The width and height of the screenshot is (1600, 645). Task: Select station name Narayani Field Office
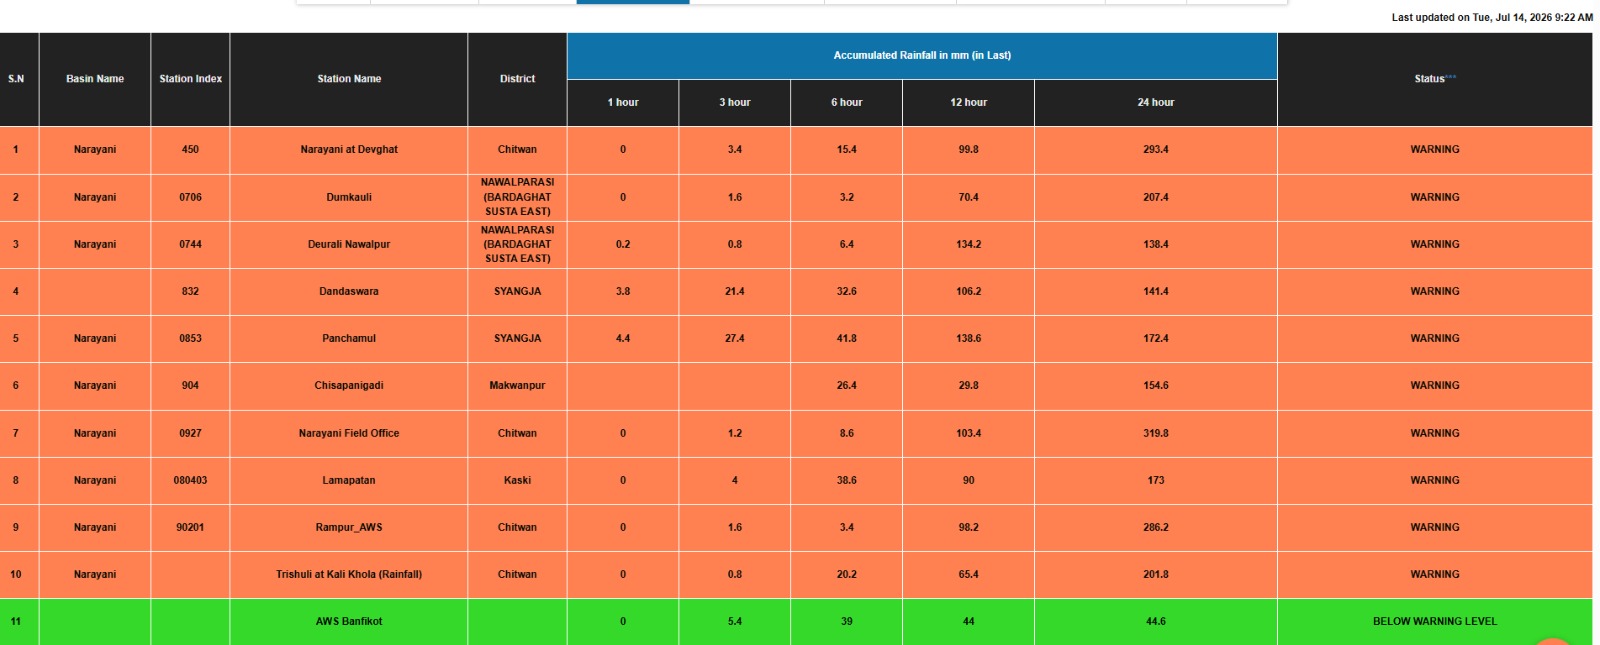349,434
